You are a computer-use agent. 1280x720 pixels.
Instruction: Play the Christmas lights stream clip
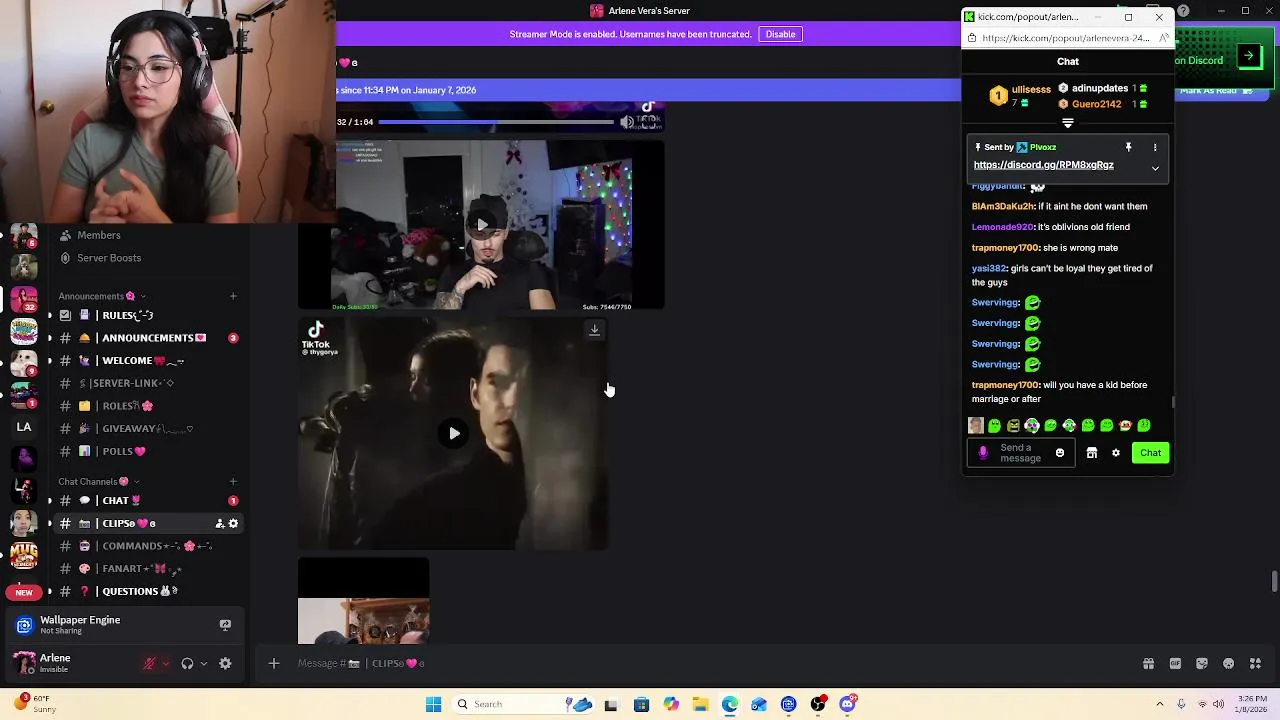(x=482, y=225)
